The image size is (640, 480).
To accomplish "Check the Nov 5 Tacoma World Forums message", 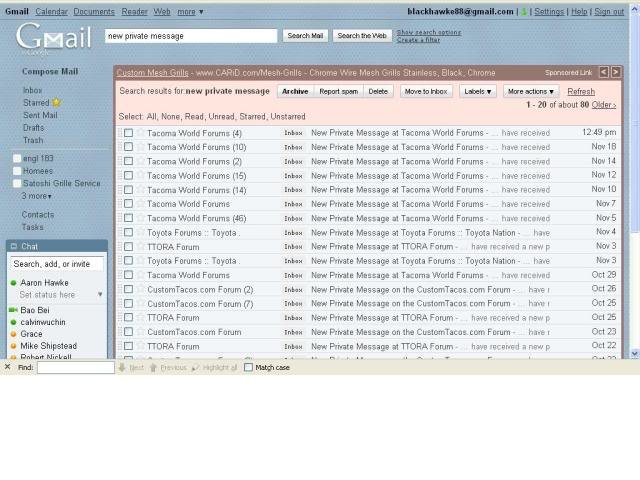I will click(129, 218).
